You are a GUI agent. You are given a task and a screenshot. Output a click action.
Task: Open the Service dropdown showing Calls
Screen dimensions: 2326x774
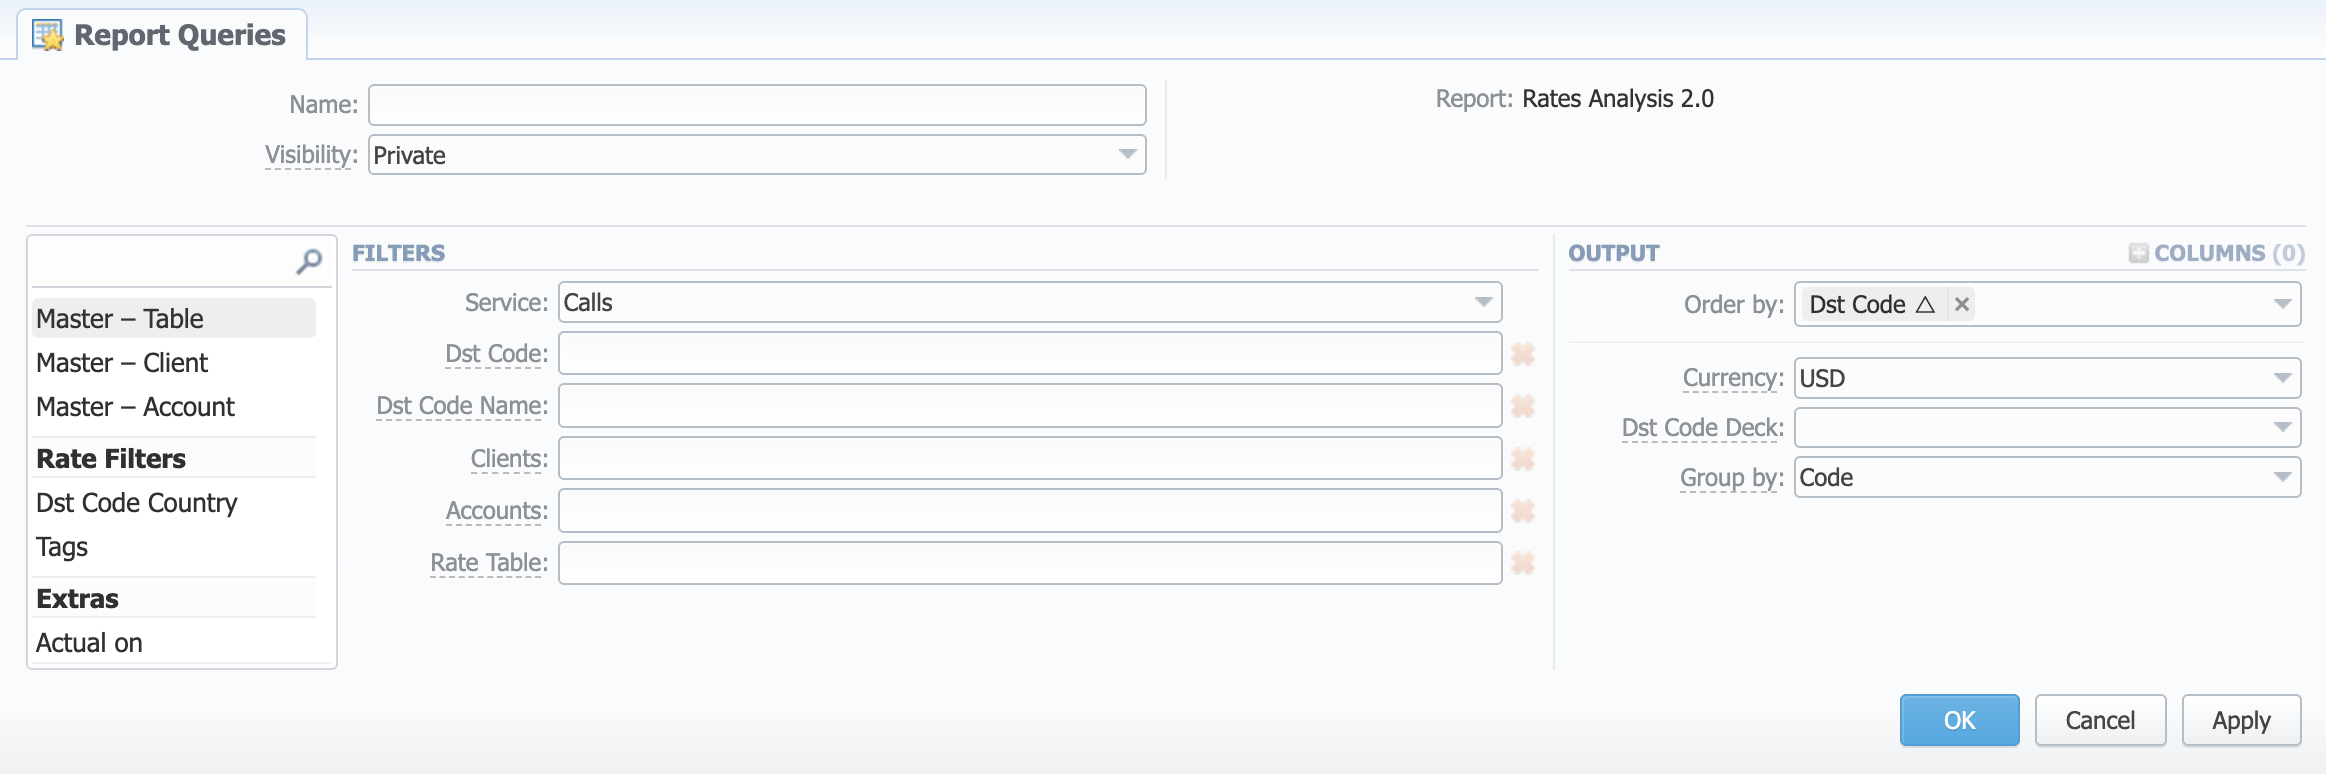pyautogui.click(x=1030, y=302)
